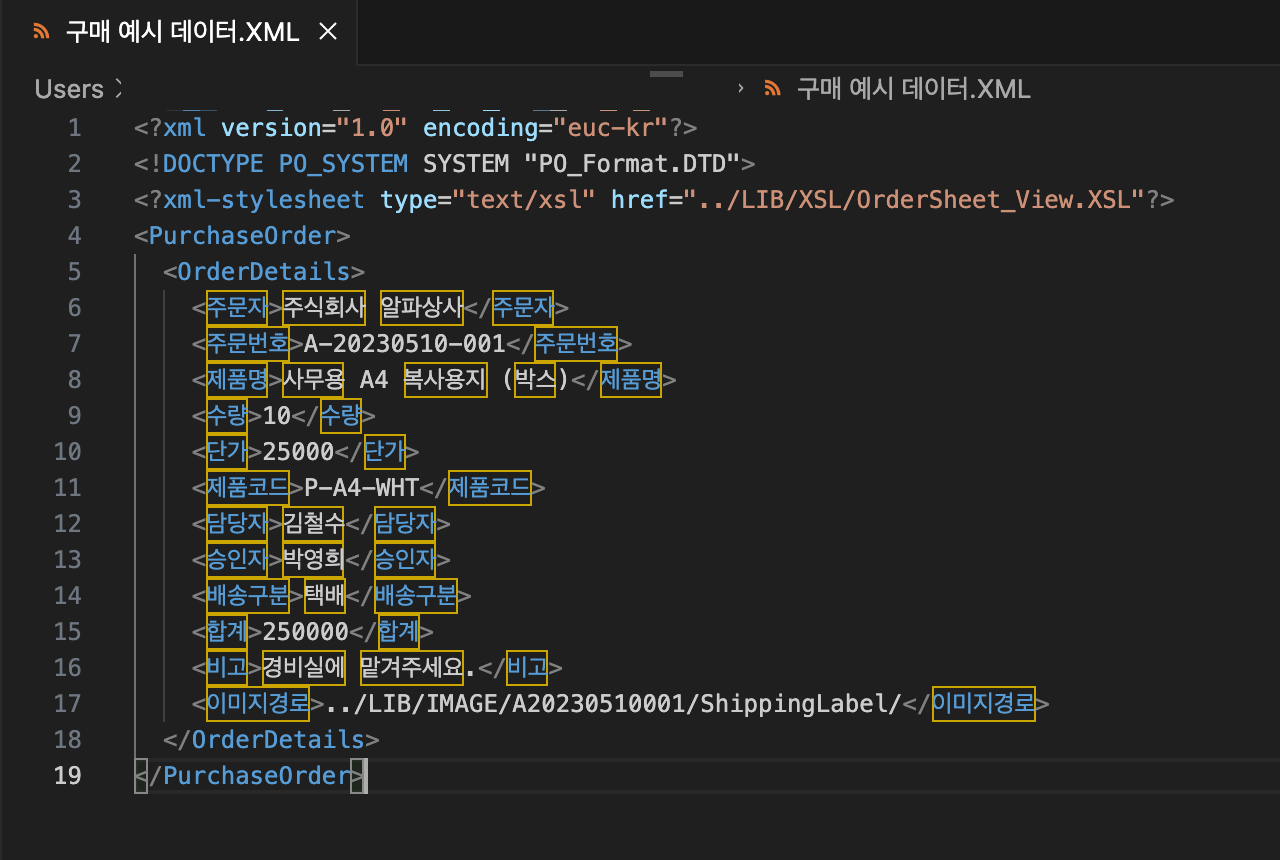
Task: Select the 주문자 opening tag
Action: tap(236, 307)
